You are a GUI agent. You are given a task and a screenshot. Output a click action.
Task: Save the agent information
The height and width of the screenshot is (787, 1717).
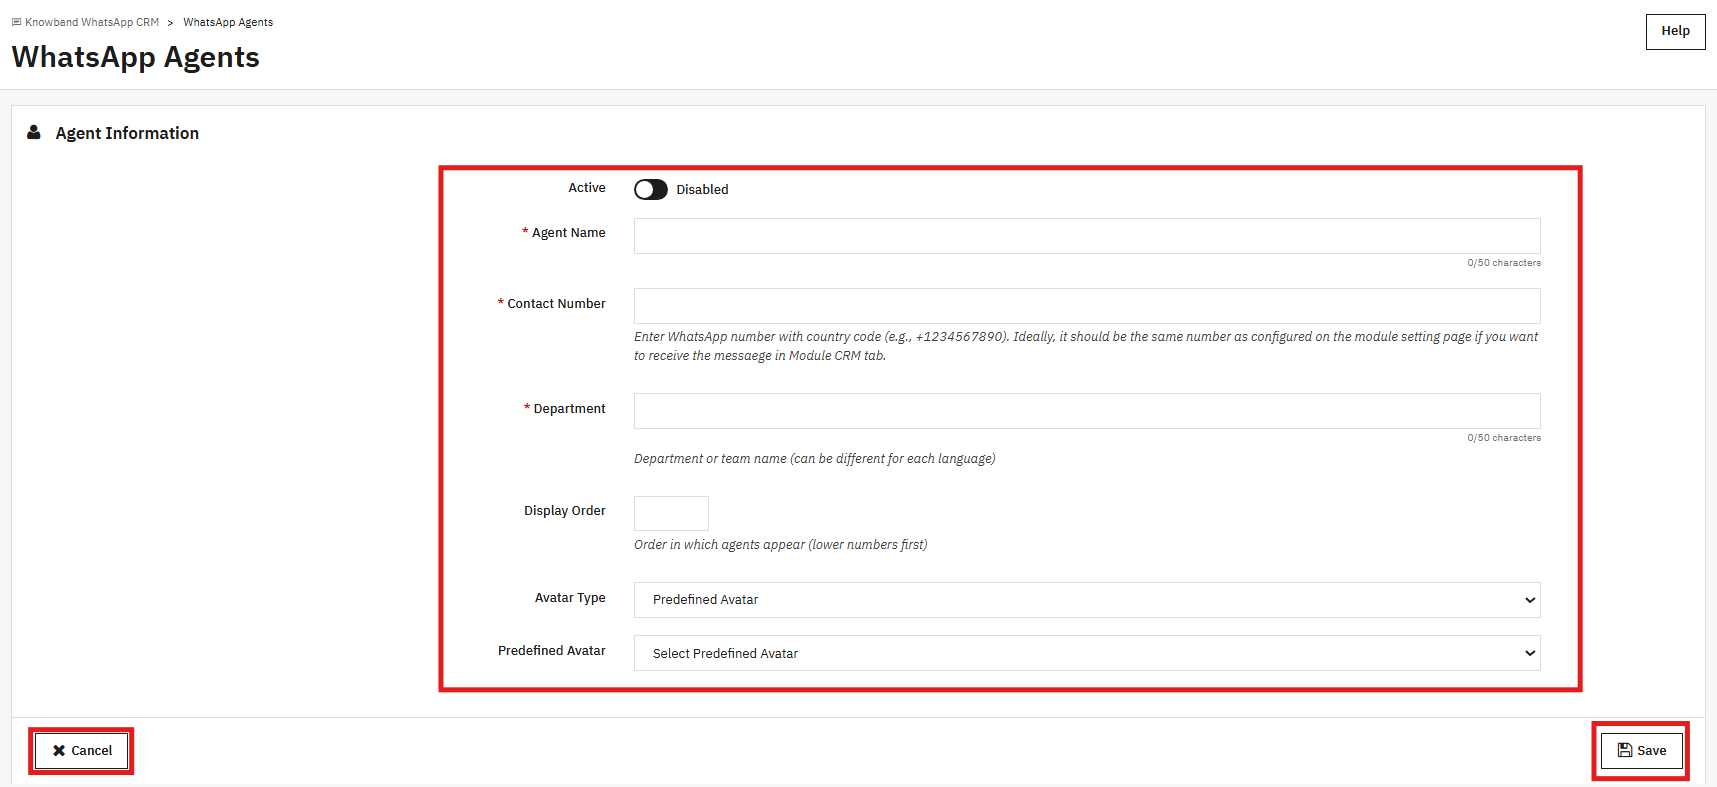(x=1641, y=750)
